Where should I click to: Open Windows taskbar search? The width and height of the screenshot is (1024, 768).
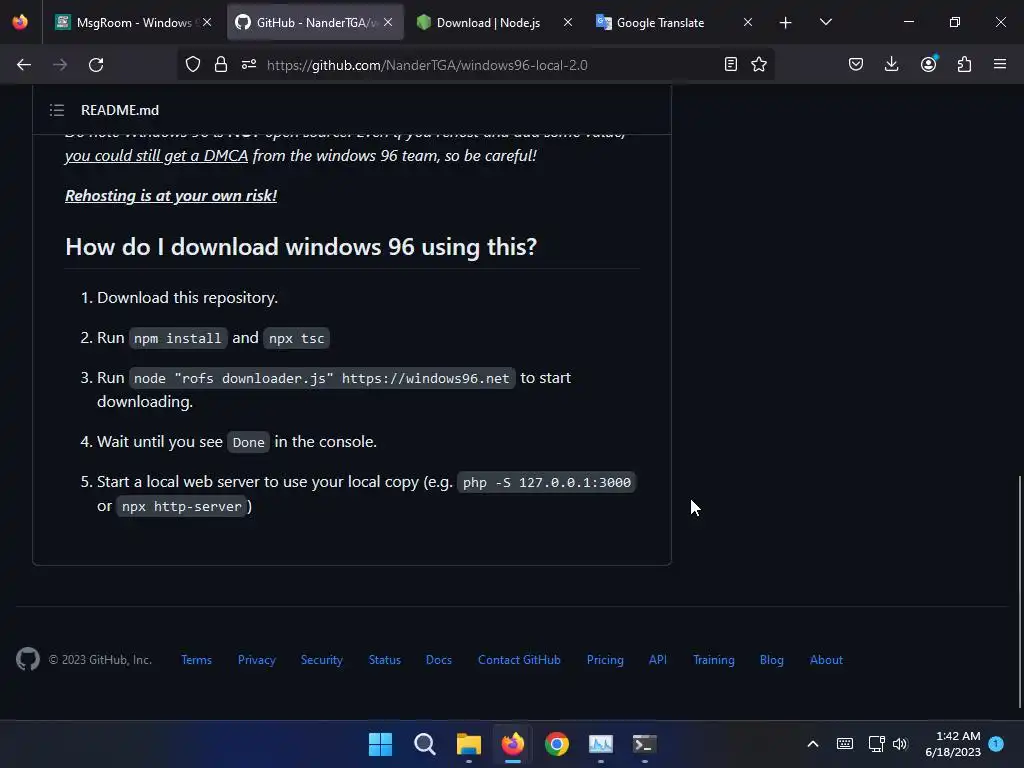click(424, 744)
